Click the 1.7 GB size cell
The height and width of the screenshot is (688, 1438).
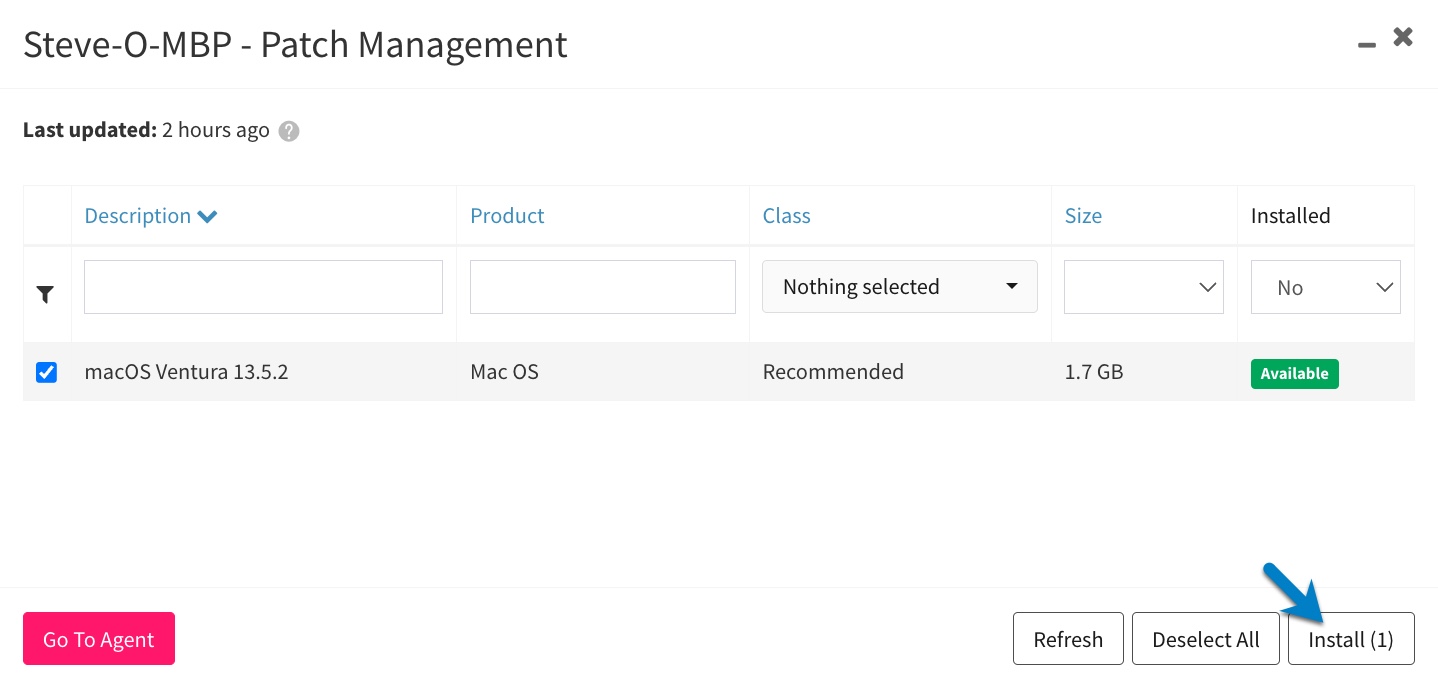[x=1094, y=372]
